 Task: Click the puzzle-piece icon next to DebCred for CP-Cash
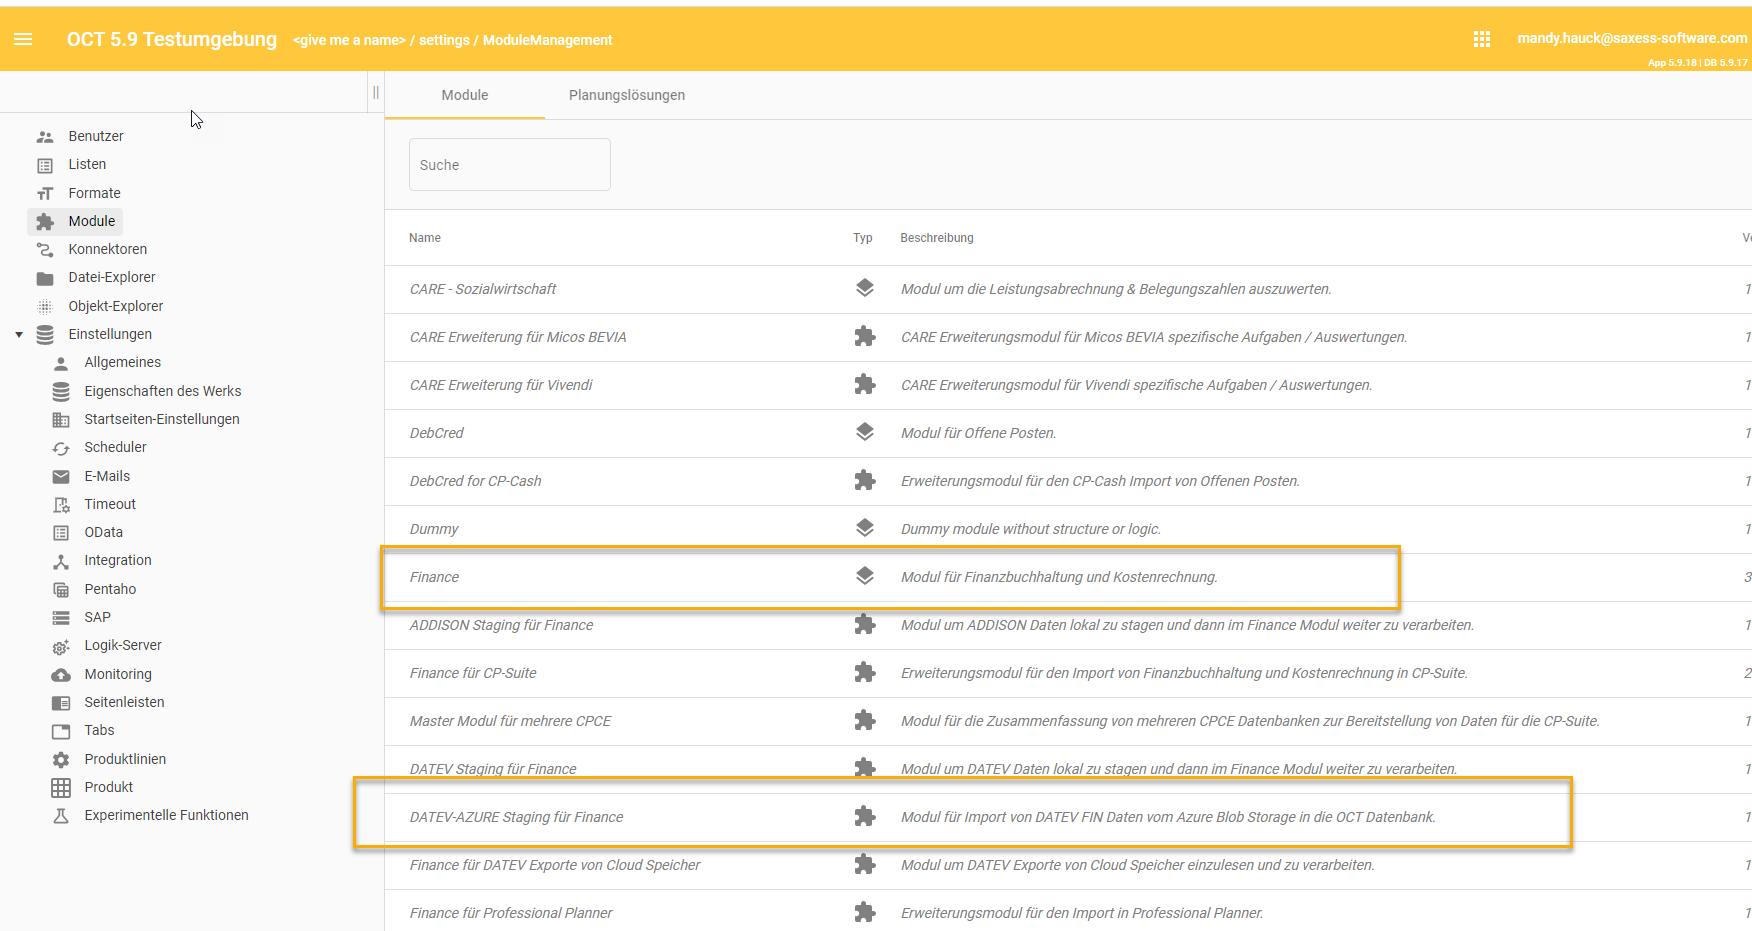[x=864, y=481]
